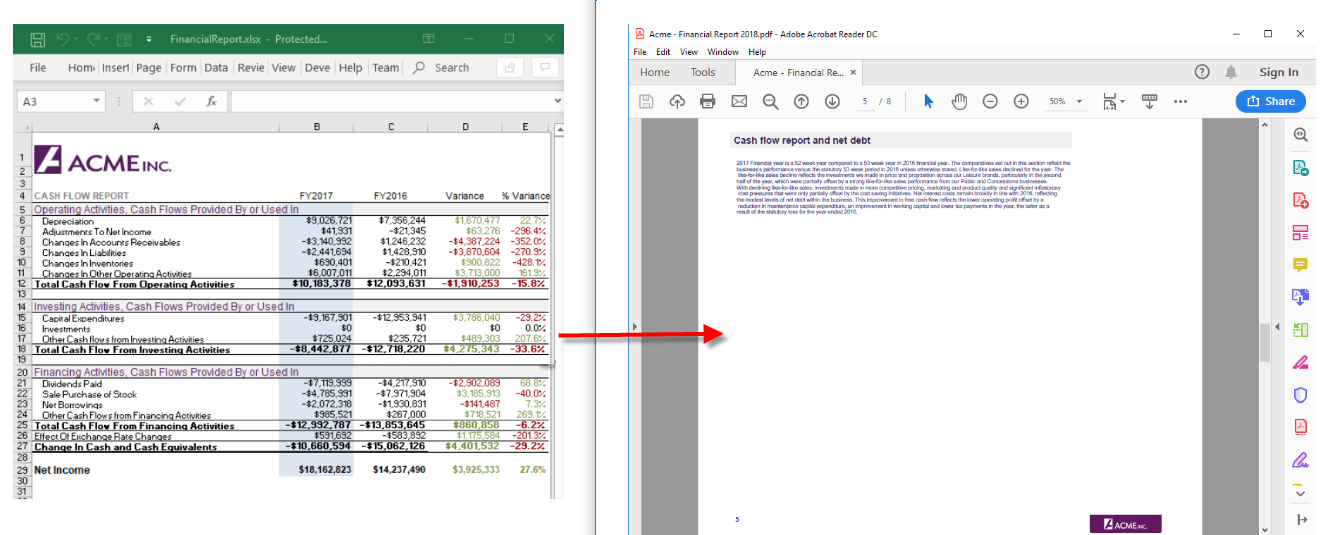Click Sign In in Acrobat
Viewport: 1336px width, 535px height.
point(1279,72)
